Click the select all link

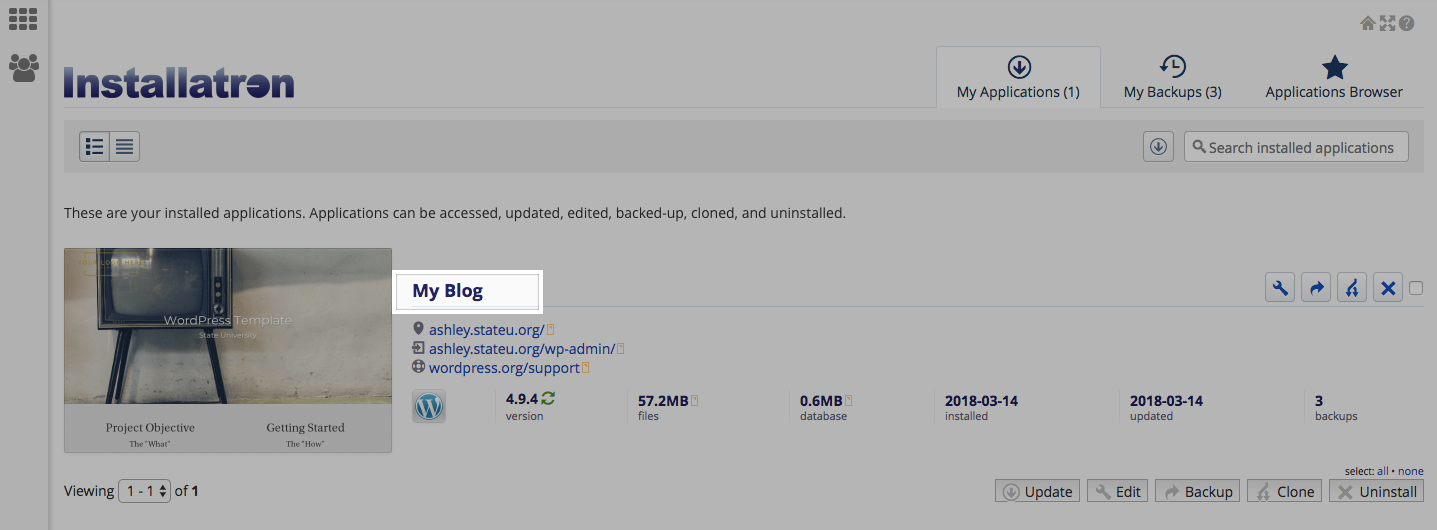[1384, 470]
